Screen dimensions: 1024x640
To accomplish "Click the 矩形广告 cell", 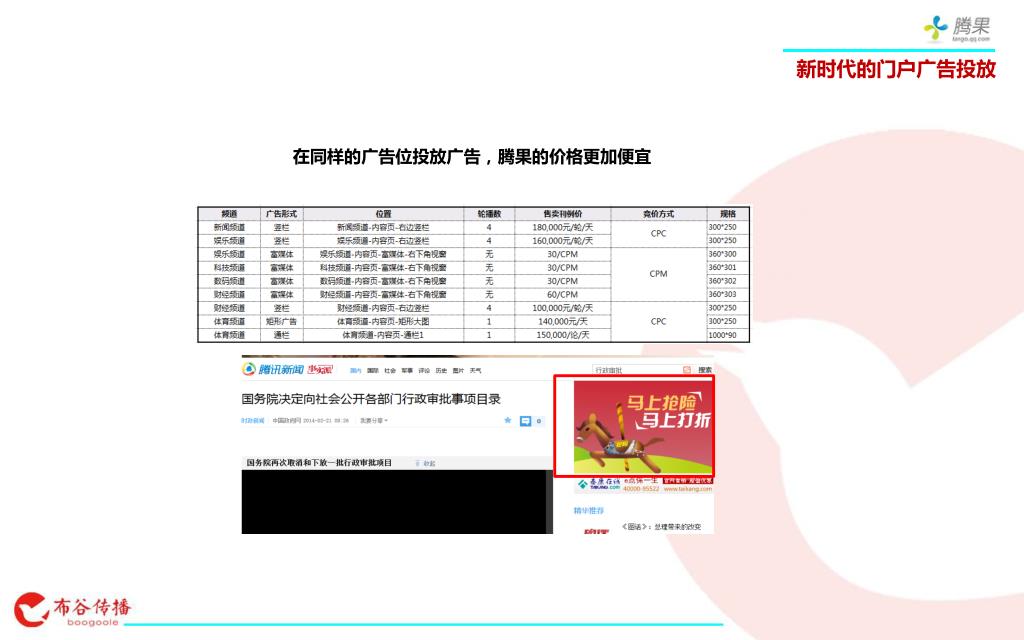I will point(281,321).
